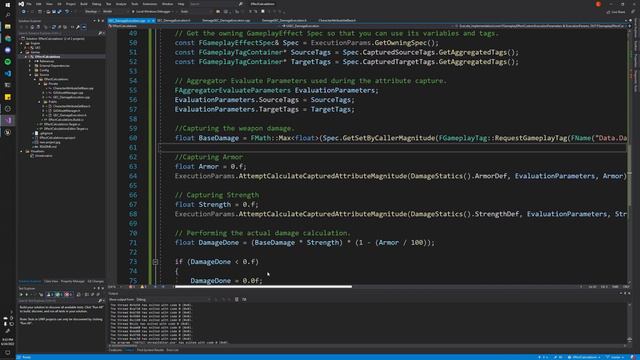The width and height of the screenshot is (640, 360).
Task: Click the warning count indicator below the editor
Action: tap(143, 287)
